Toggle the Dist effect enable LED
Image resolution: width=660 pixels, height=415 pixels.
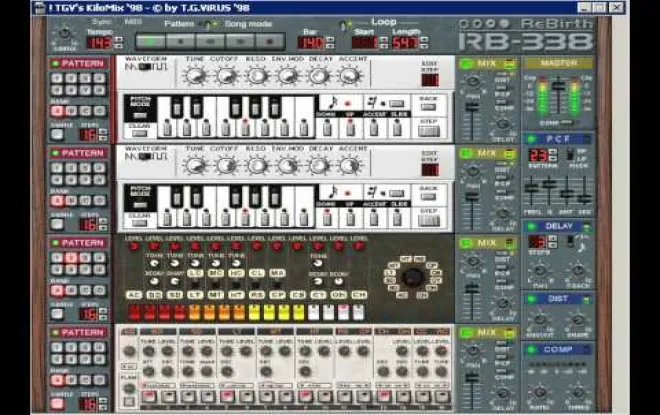tap(532, 299)
